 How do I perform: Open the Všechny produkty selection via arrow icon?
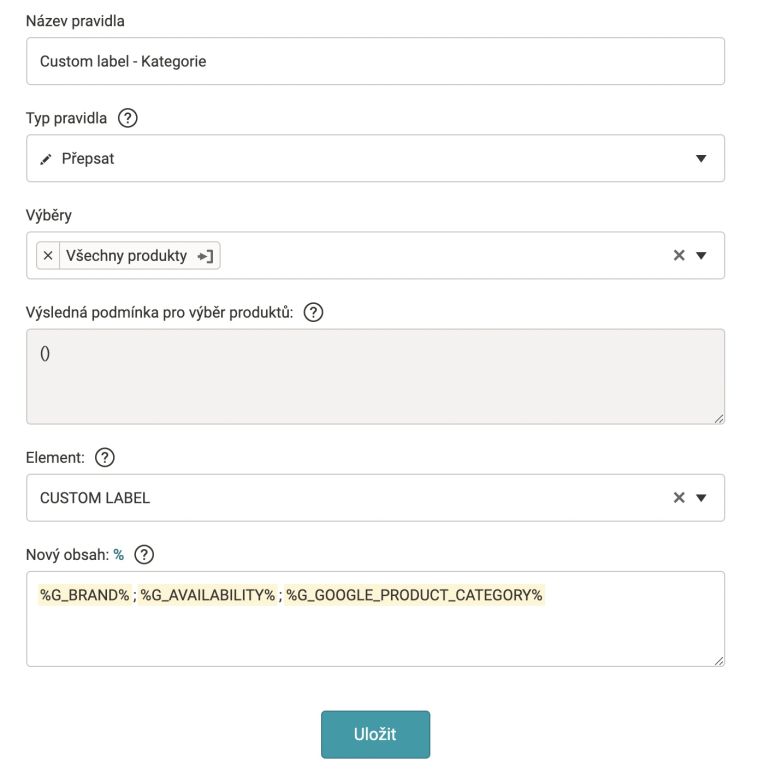[x=205, y=256]
